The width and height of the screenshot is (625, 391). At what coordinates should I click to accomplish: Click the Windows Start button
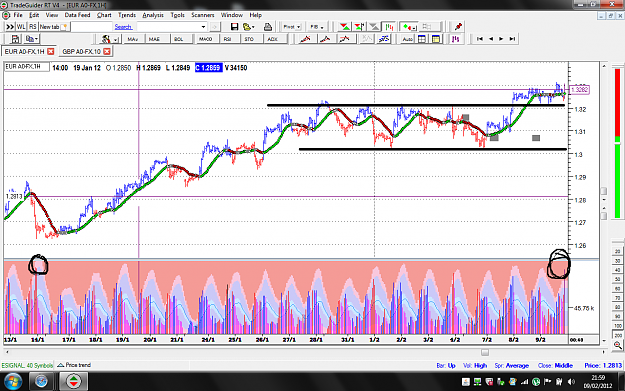(x=13, y=381)
